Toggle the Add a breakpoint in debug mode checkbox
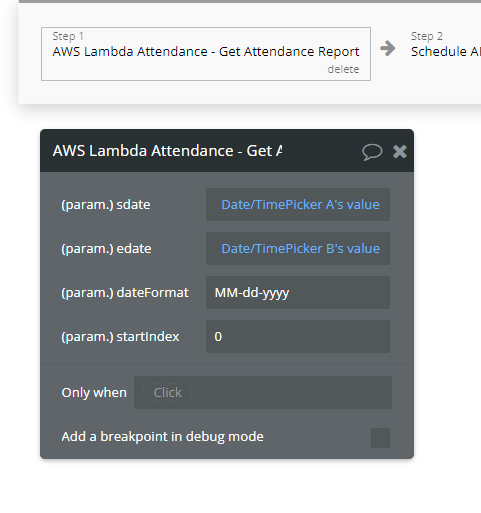This screenshot has height=513, width=481. click(380, 438)
